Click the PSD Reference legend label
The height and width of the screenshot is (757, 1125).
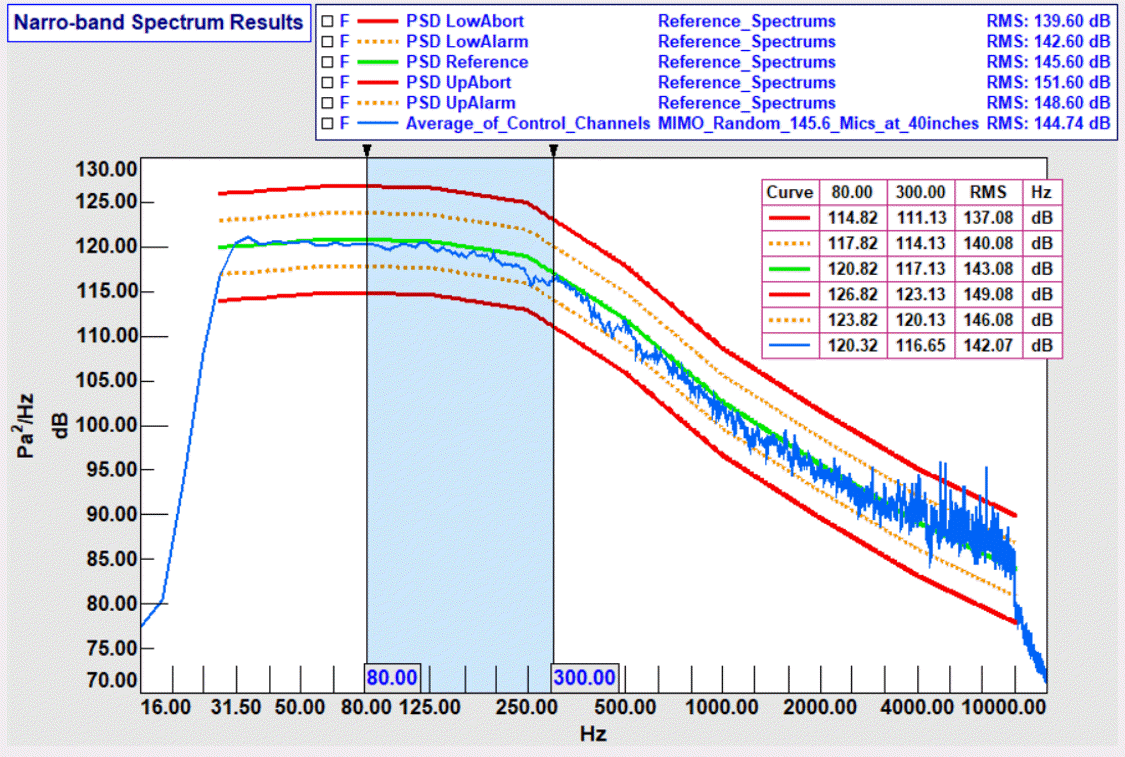click(468, 61)
